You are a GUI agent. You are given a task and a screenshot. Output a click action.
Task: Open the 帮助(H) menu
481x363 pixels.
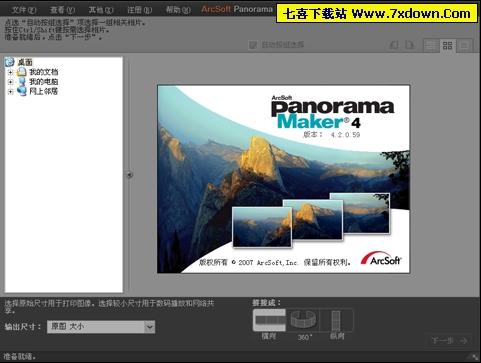(x=178, y=10)
